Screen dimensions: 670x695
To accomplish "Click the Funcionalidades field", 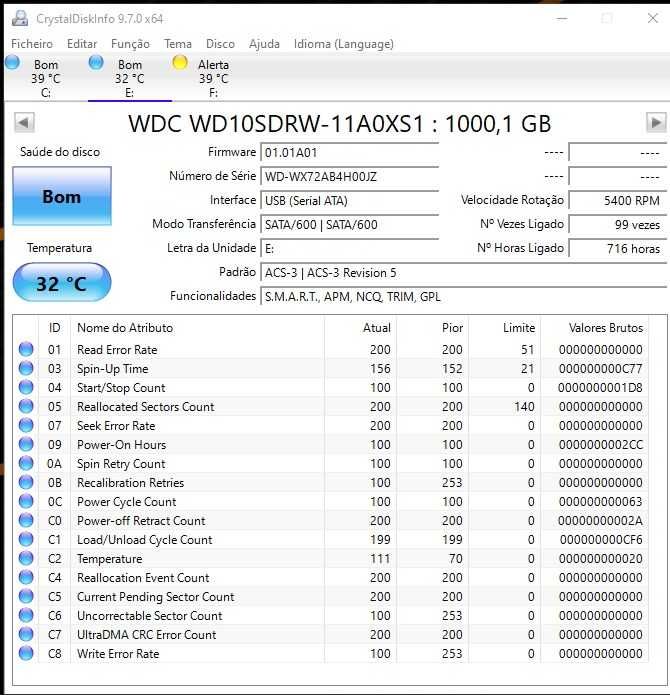I will pos(464,297).
